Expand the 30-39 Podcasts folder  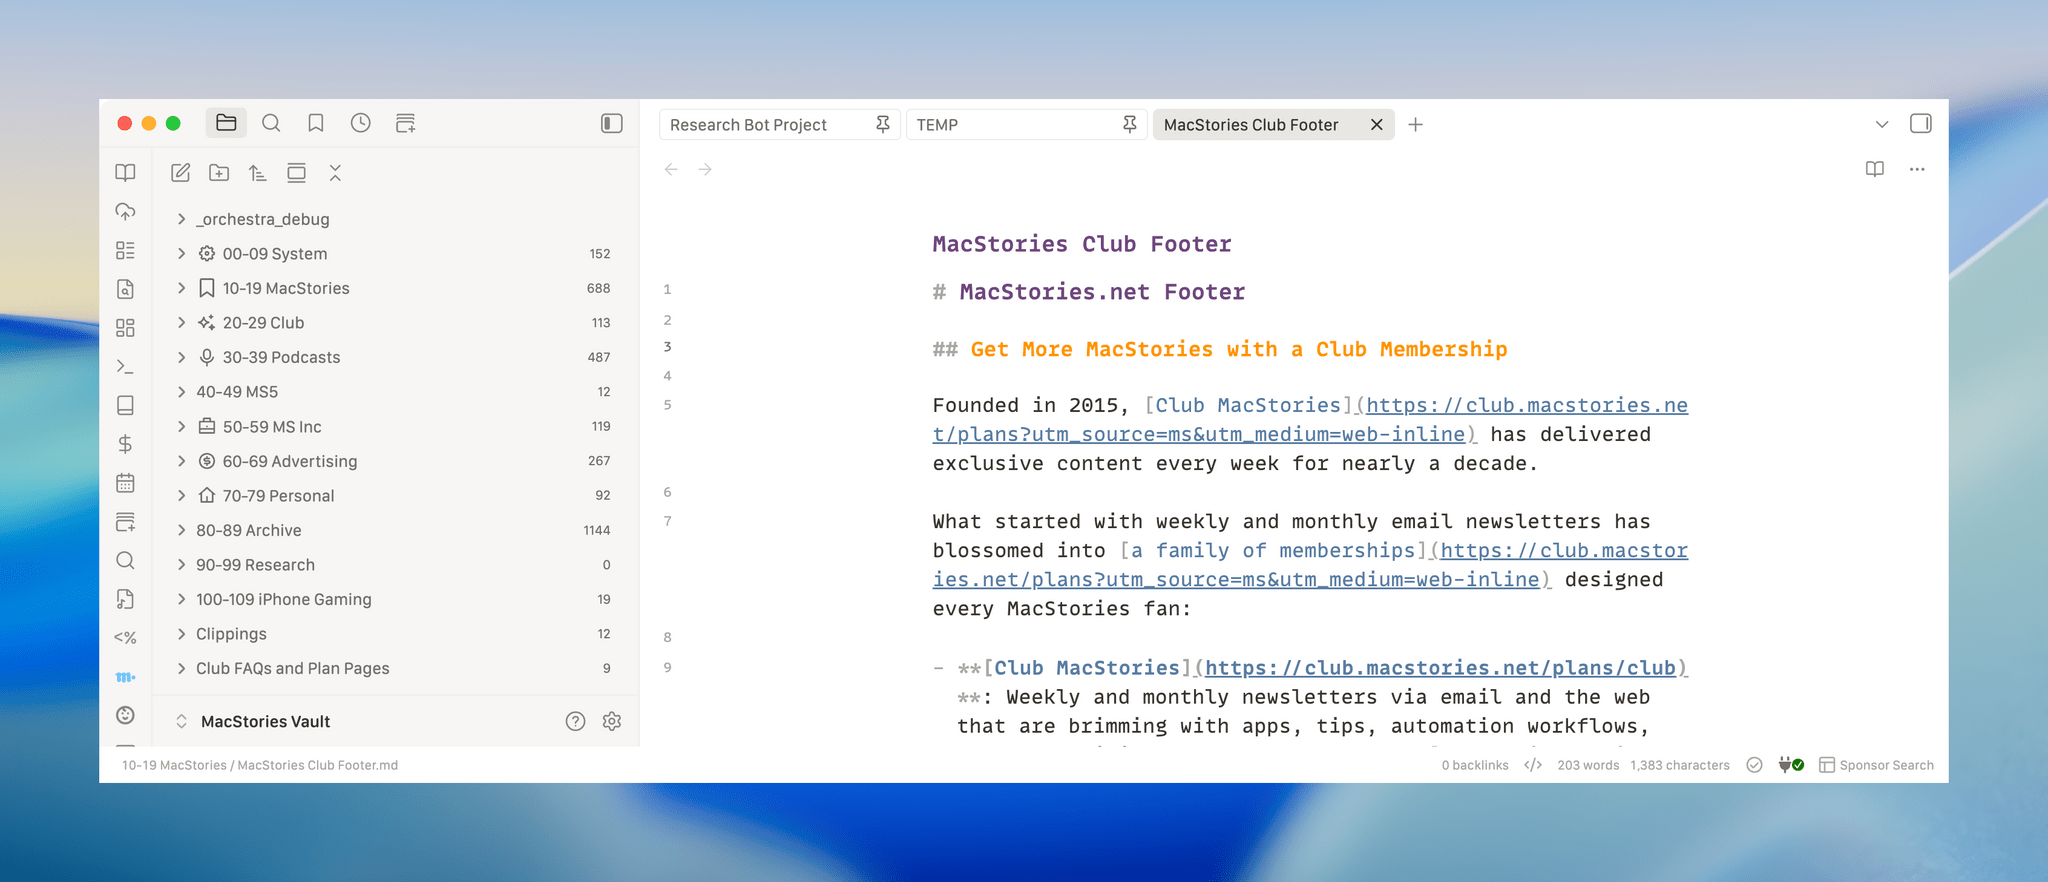coord(181,357)
